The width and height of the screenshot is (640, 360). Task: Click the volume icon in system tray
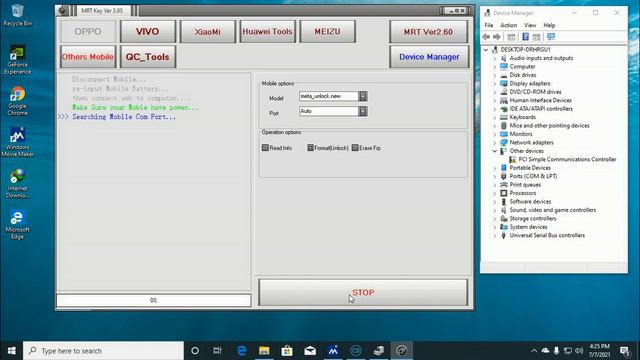coord(579,351)
